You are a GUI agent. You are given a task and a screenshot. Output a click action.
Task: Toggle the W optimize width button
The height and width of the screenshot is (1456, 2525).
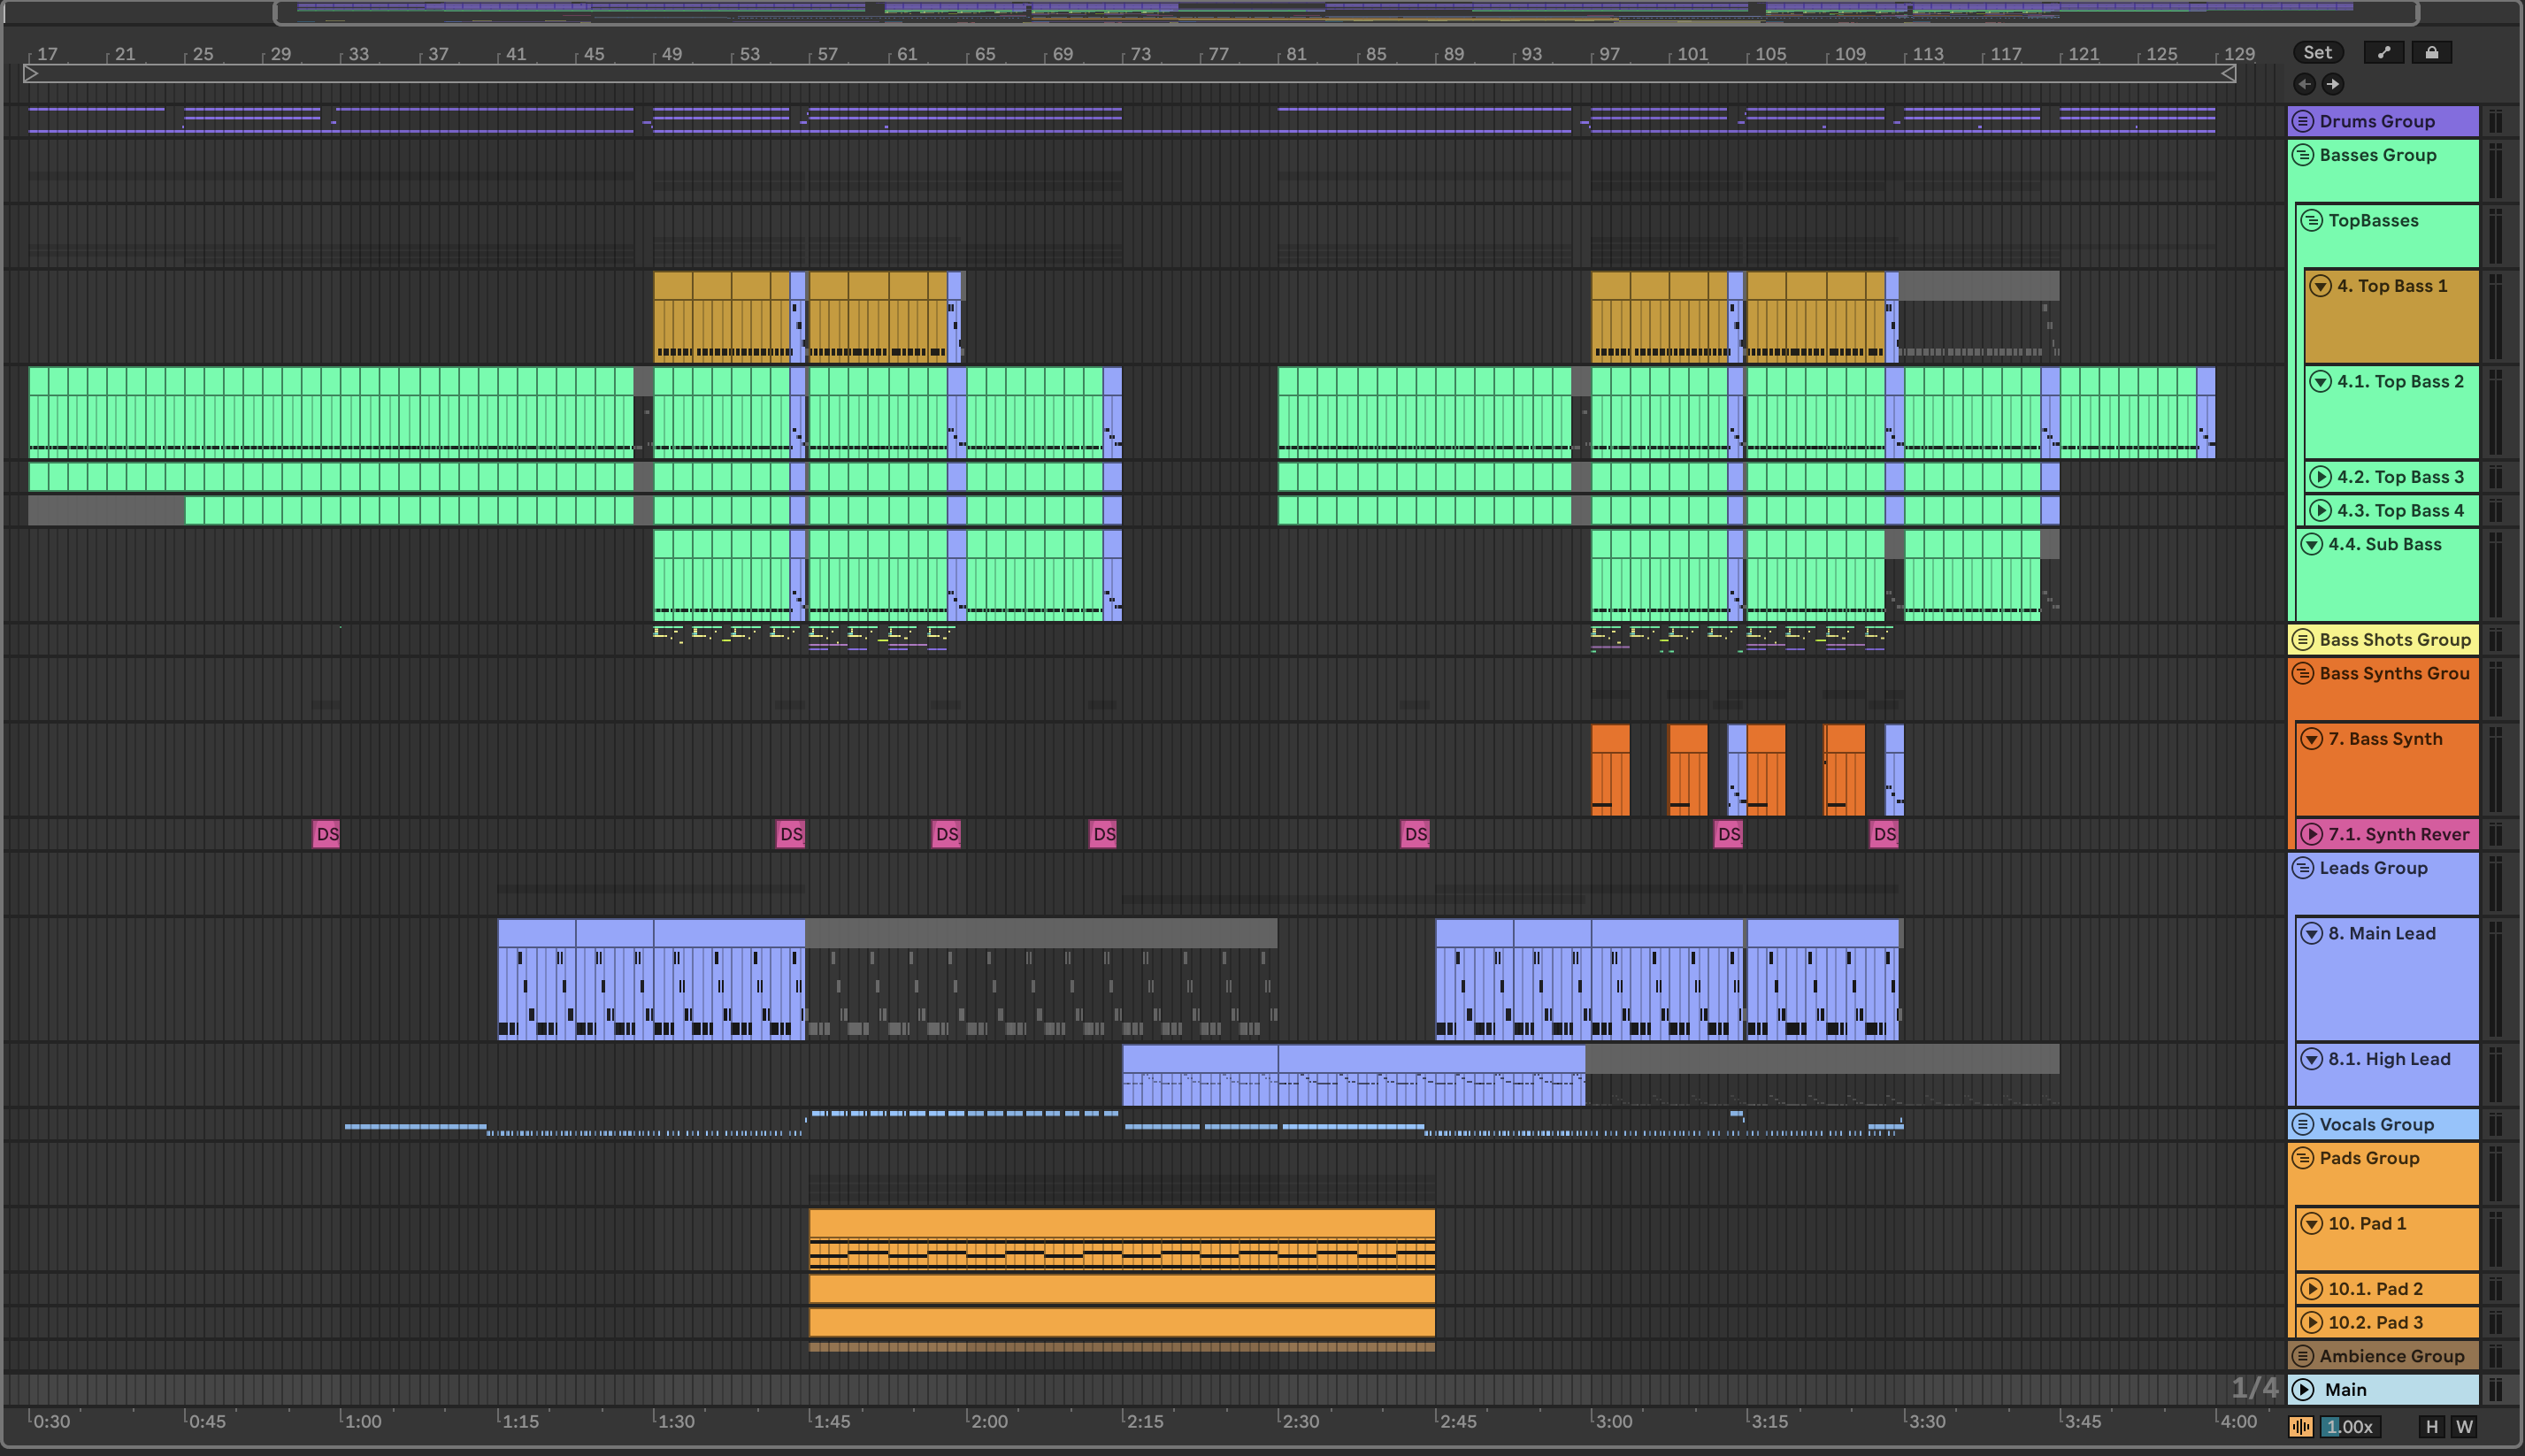(x=2464, y=1427)
